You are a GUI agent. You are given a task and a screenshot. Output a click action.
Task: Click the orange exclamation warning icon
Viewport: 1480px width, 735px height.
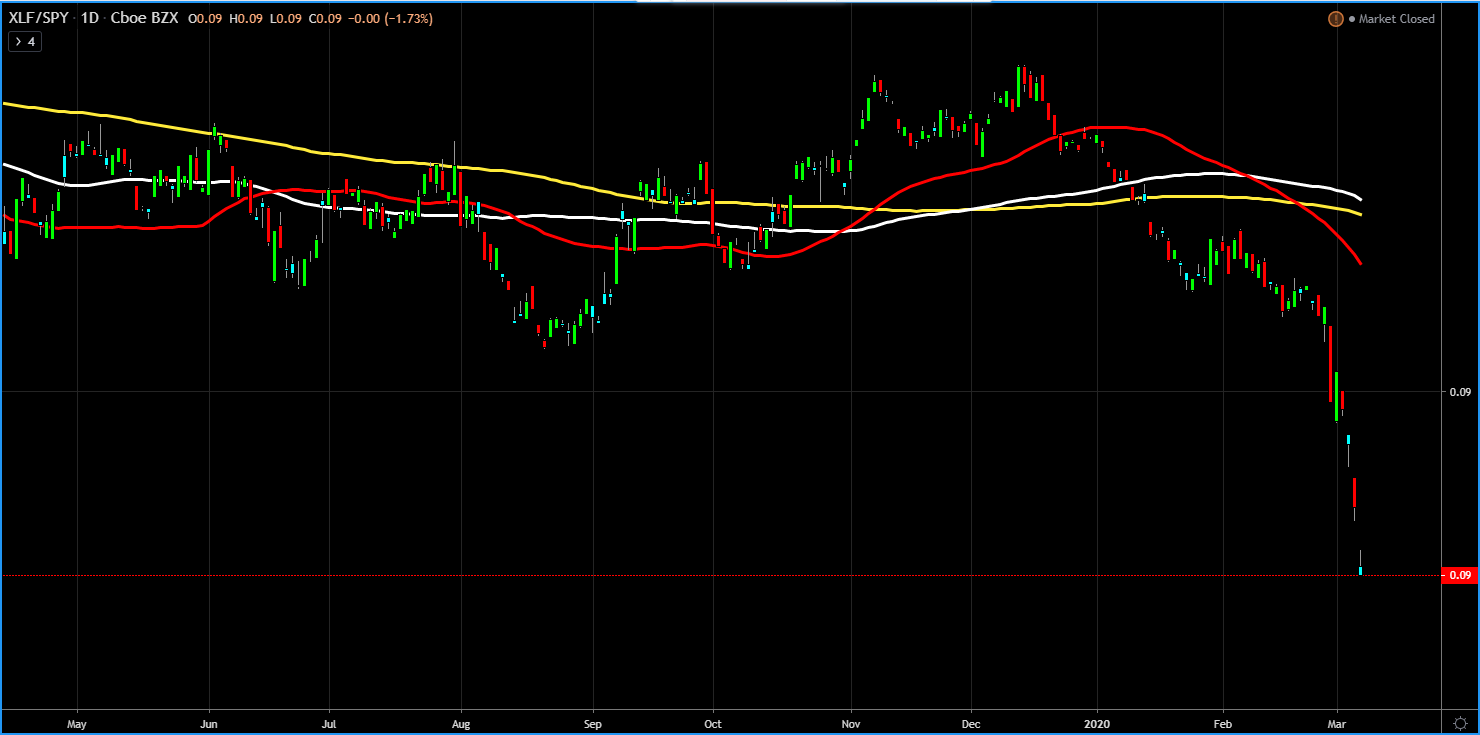coord(1335,19)
